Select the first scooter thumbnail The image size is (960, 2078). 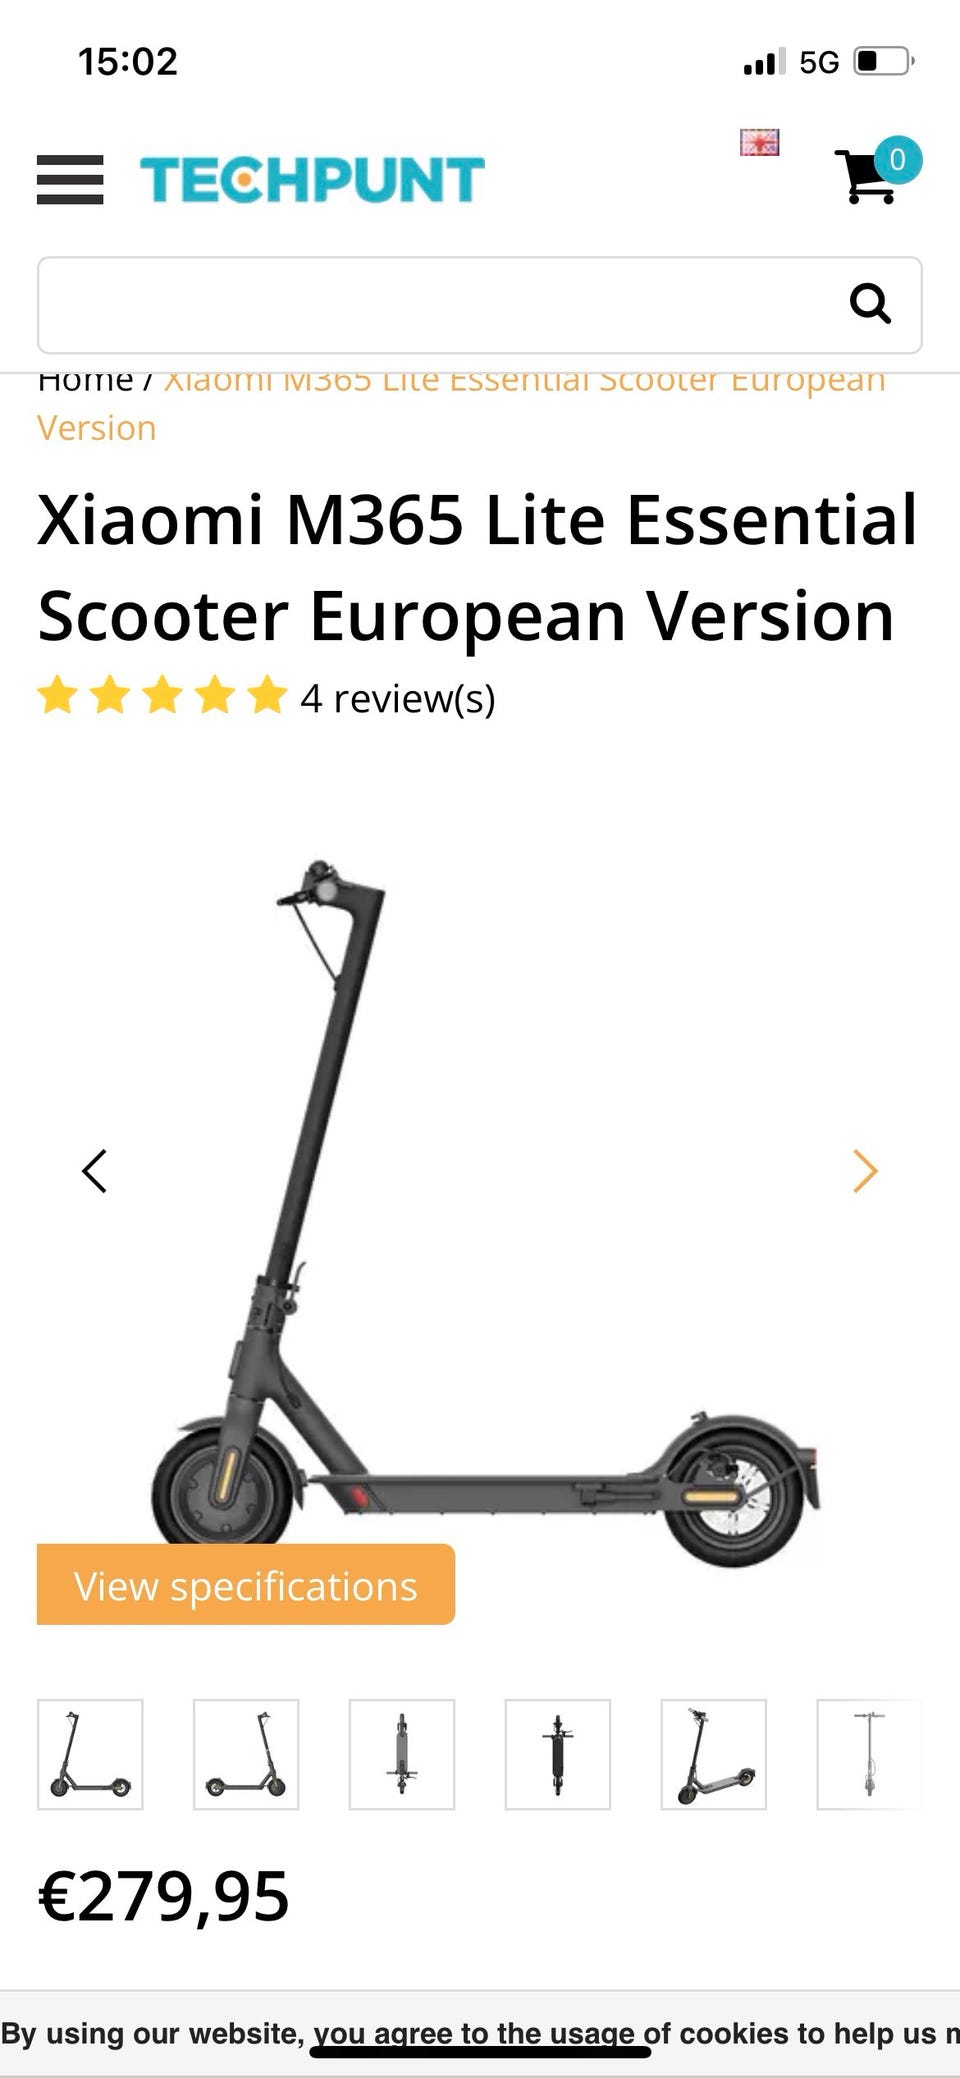[90, 1754]
